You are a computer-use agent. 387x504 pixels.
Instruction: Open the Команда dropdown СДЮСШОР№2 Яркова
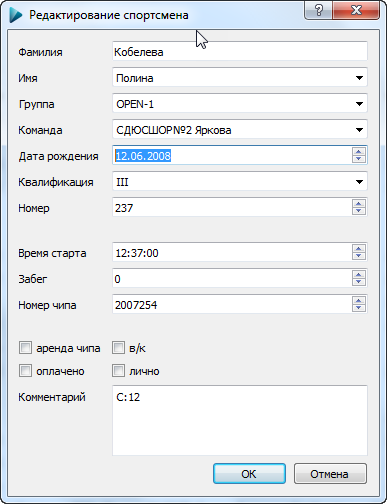point(240,129)
